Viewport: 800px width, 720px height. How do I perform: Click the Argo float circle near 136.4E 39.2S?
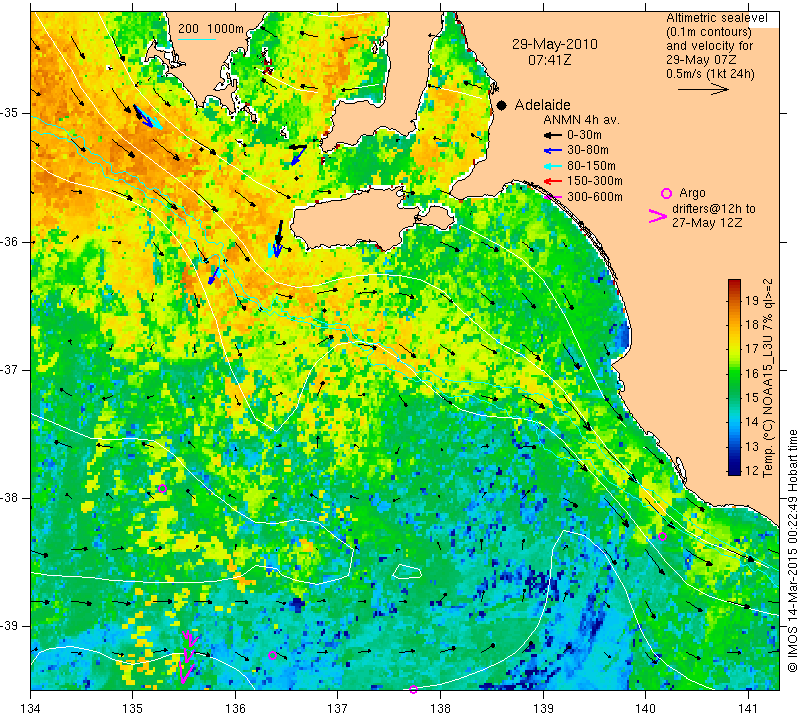point(272,656)
